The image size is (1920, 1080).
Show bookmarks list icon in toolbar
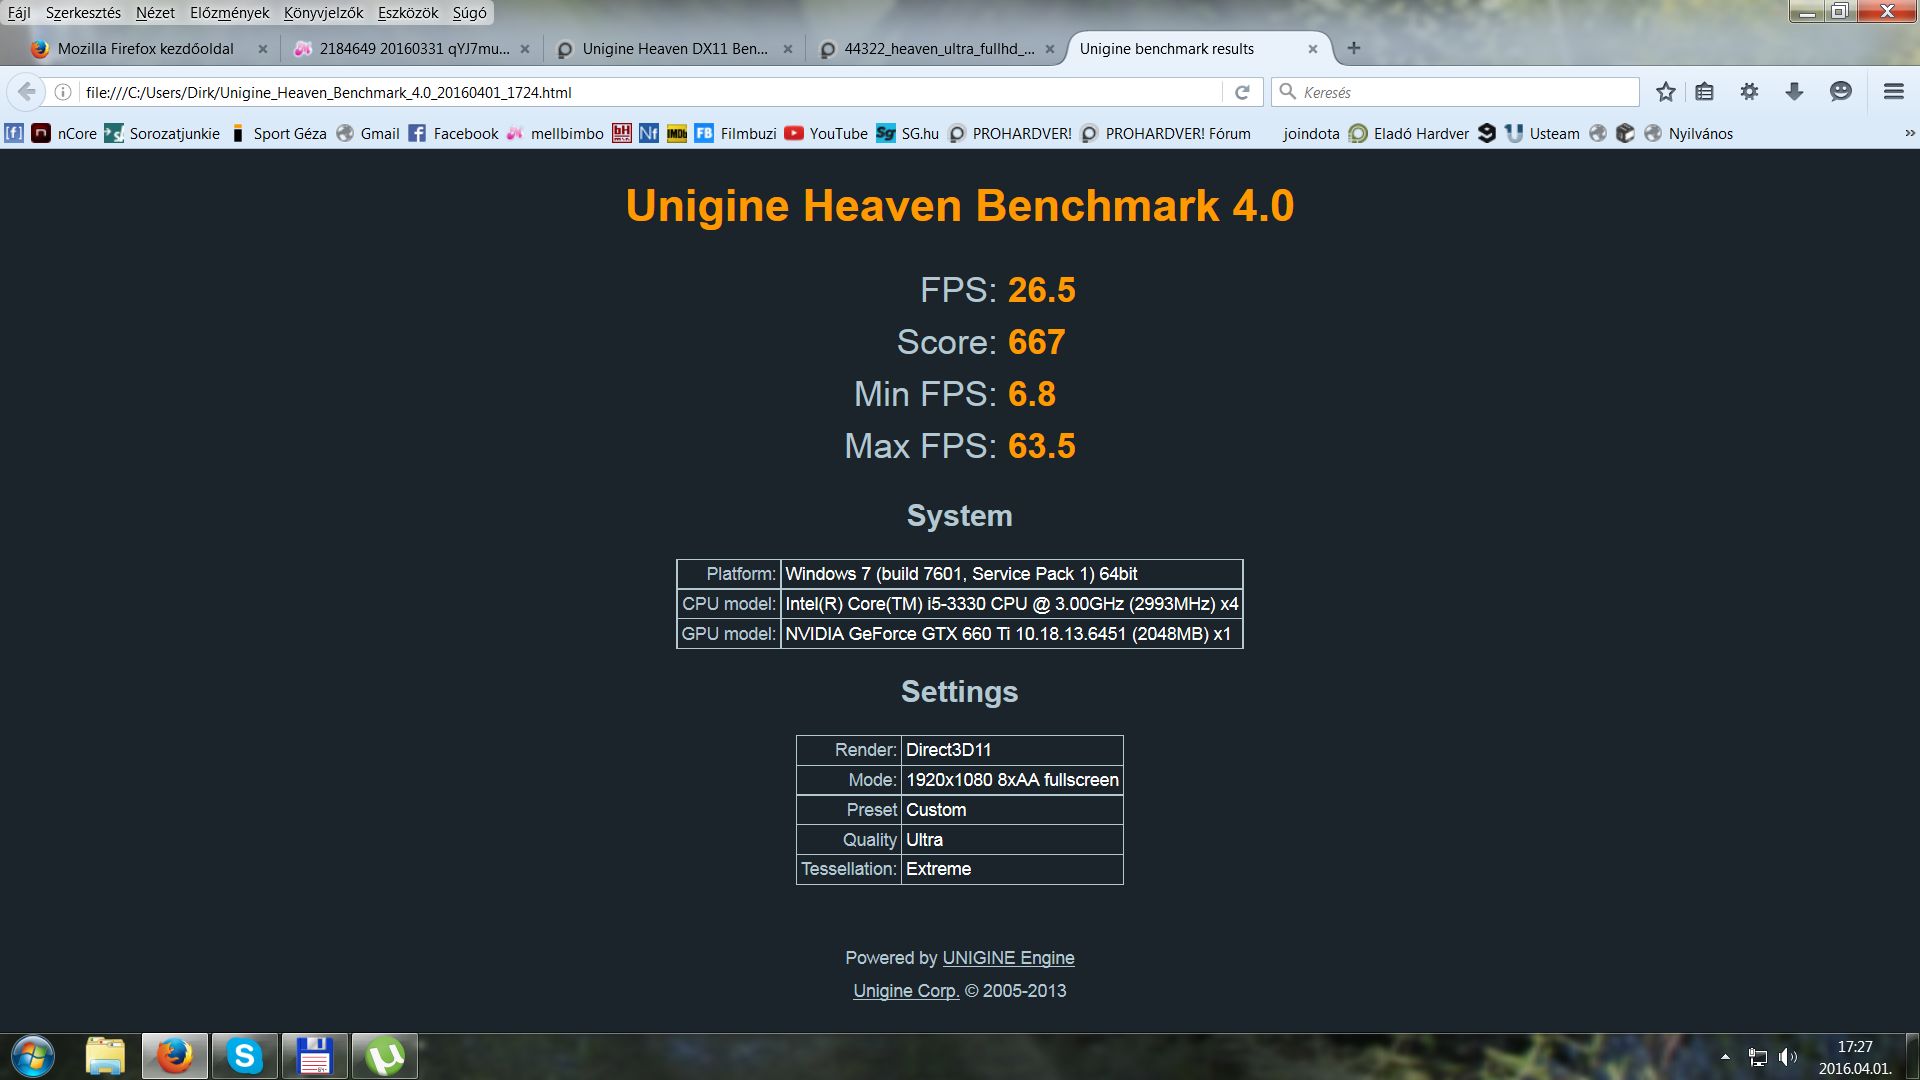(1705, 92)
